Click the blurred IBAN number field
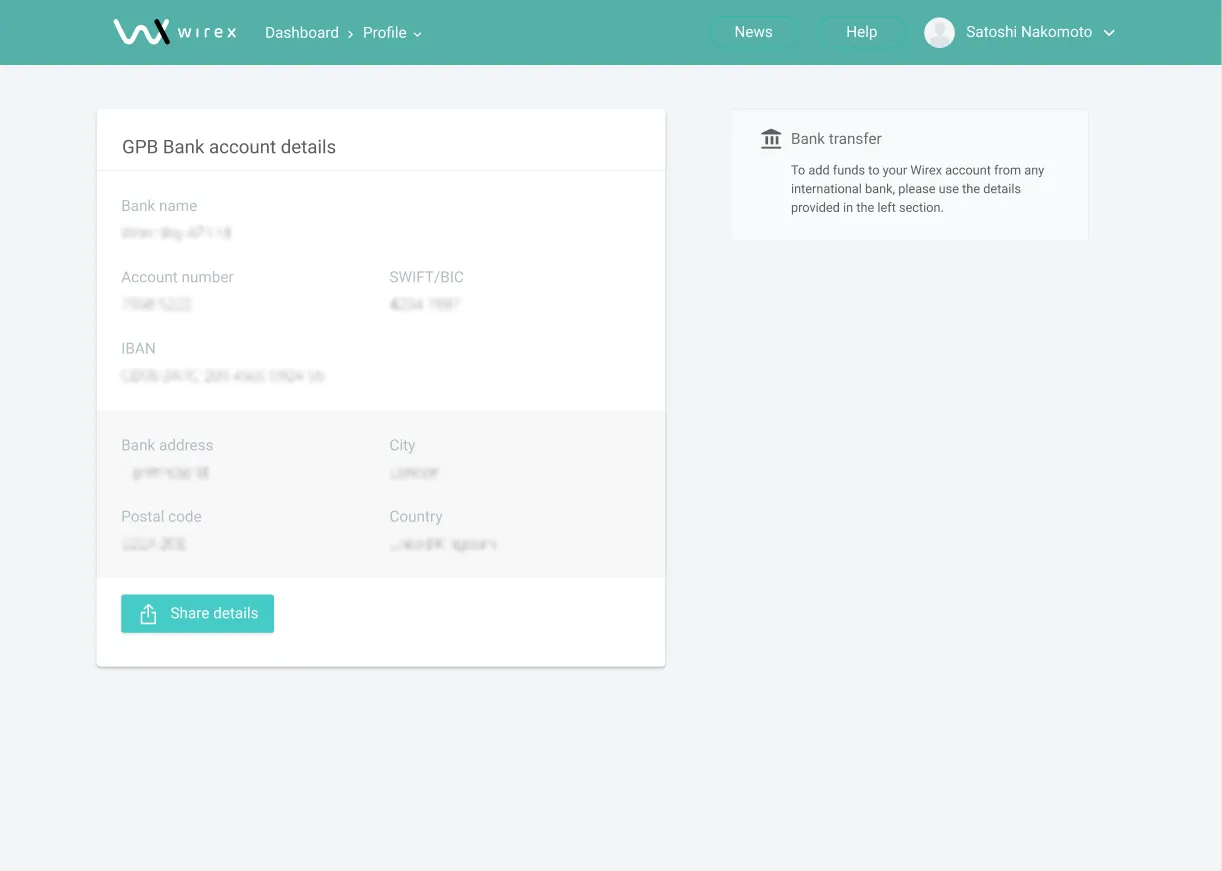The width and height of the screenshot is (1222, 871). point(222,376)
